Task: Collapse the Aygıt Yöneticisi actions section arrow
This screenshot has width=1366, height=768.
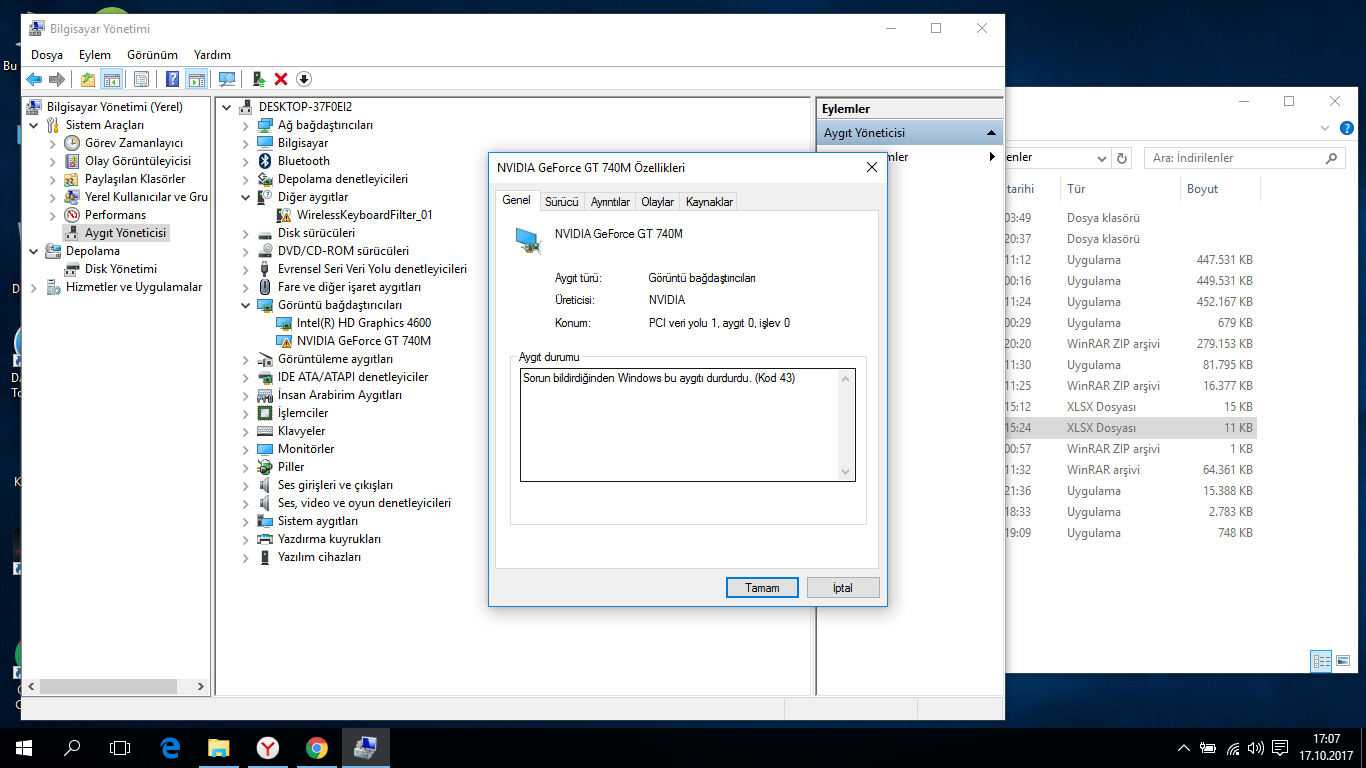Action: (991, 132)
